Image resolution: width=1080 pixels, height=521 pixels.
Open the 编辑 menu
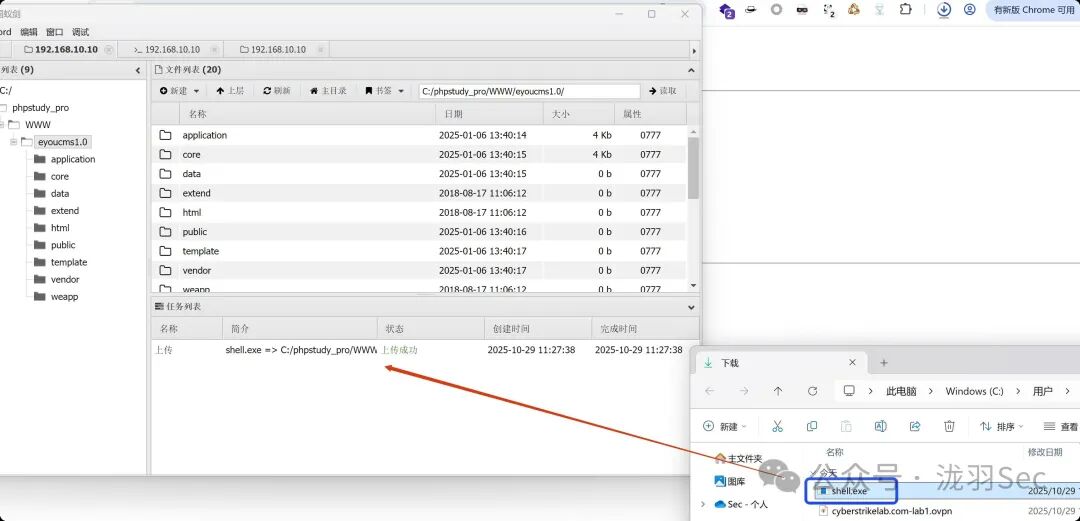(29, 32)
